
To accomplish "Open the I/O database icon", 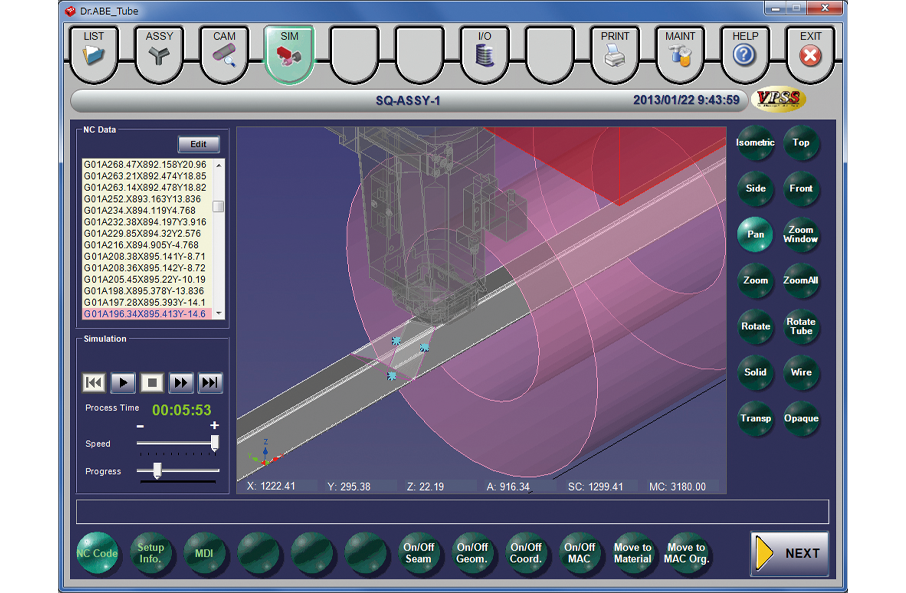I will click(485, 53).
